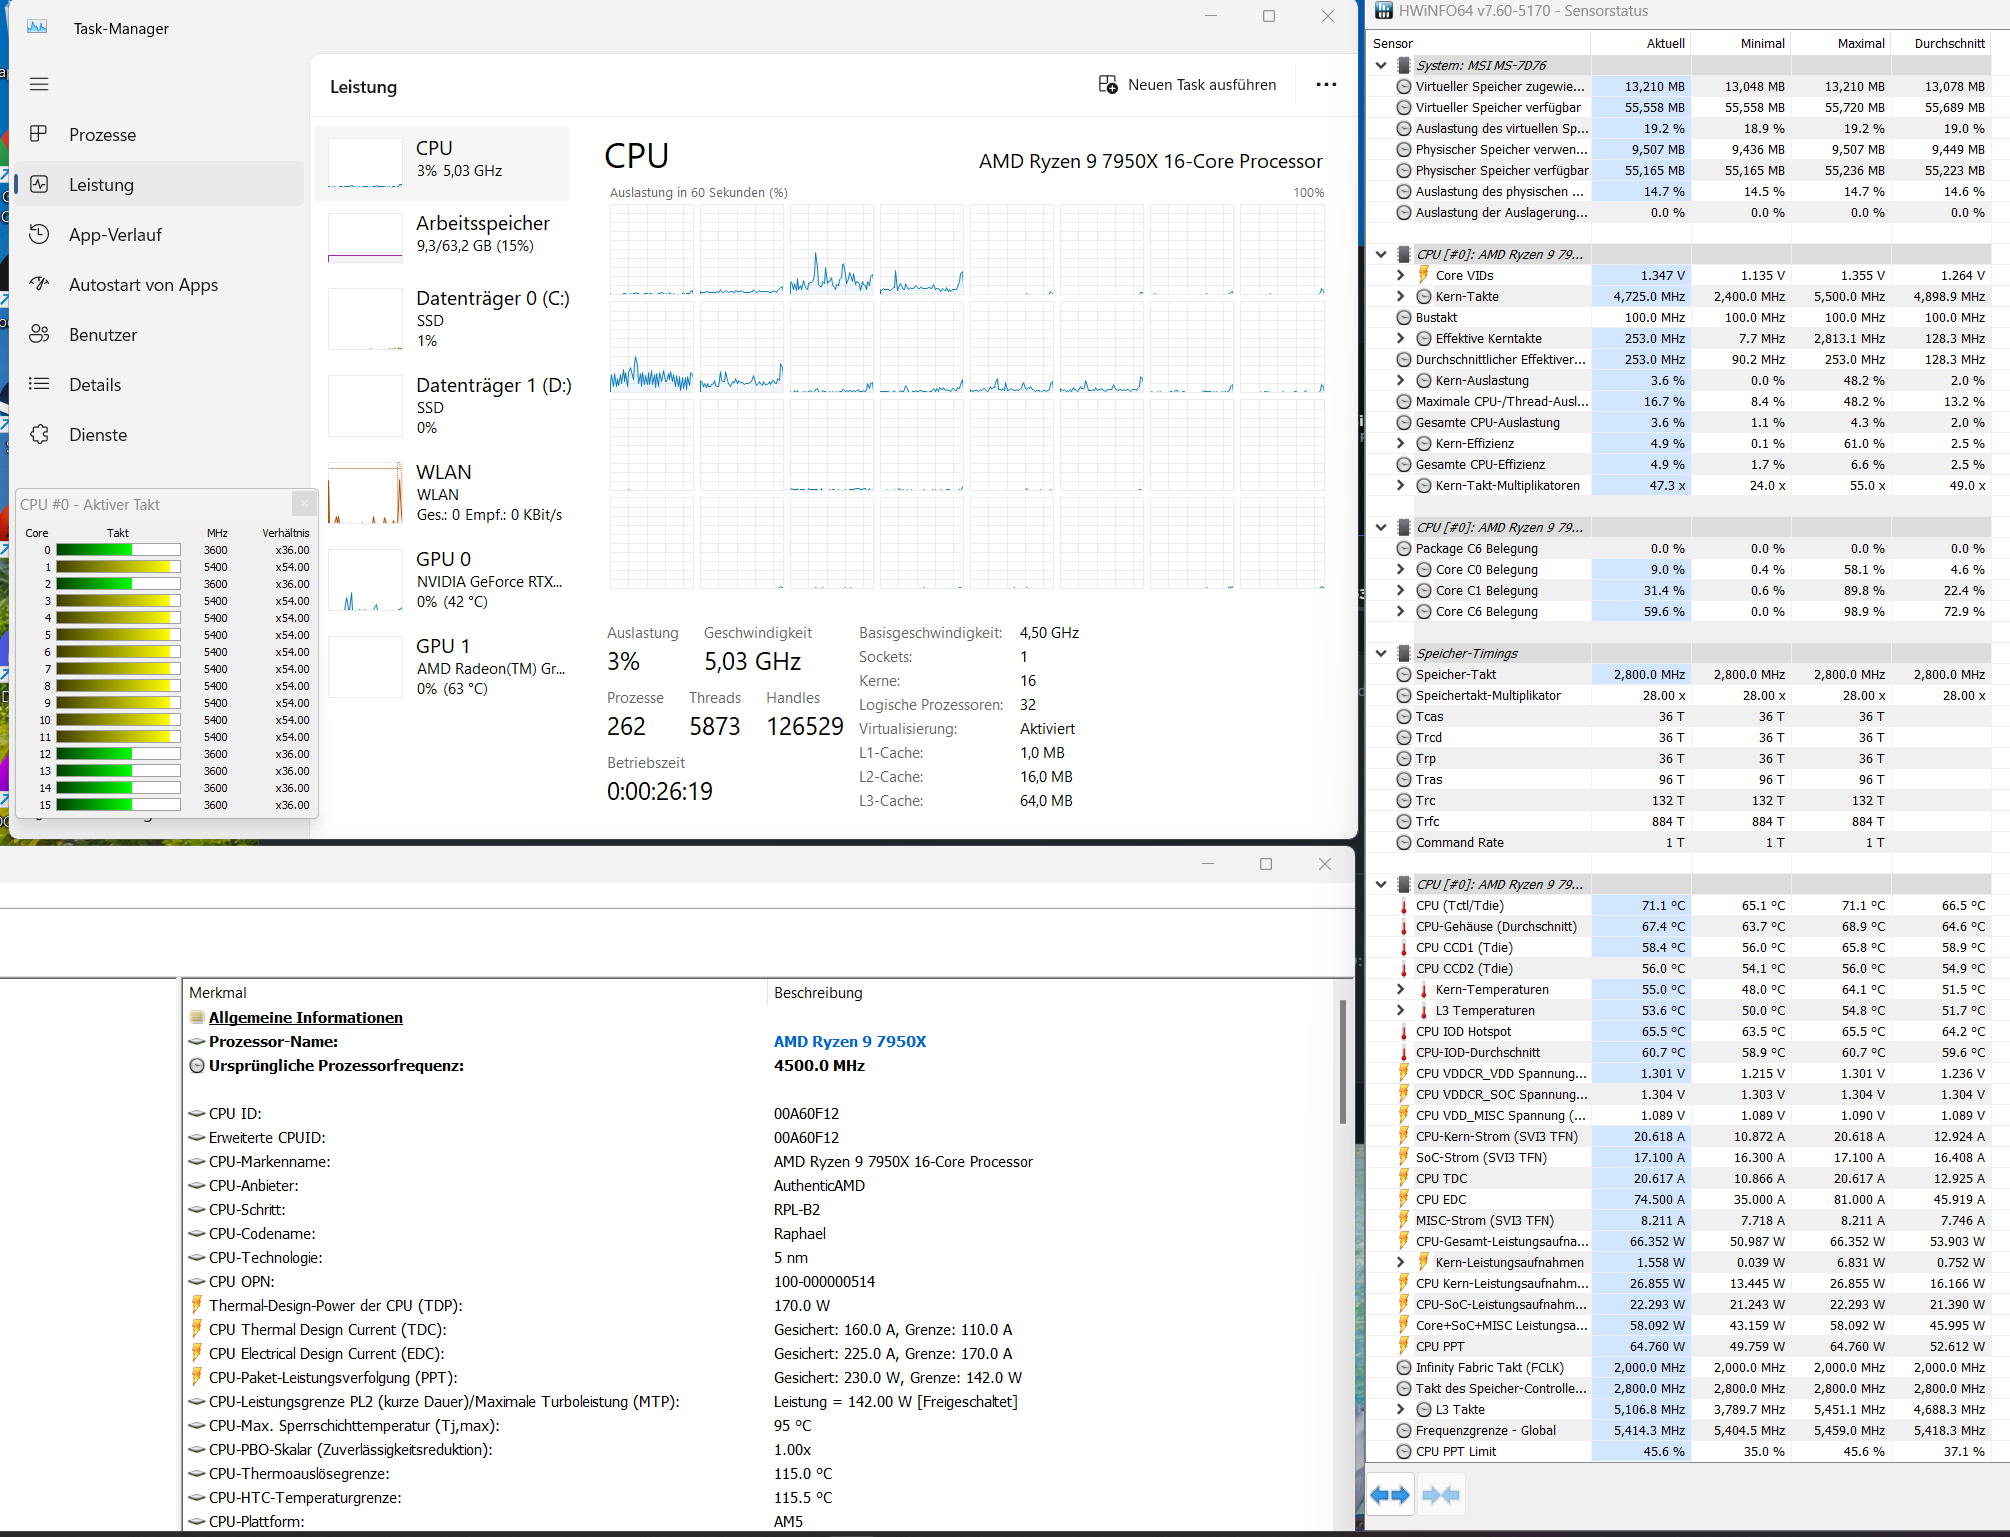This screenshot has height=1537, width=2010.
Task: Open the Prozesse page via its icon
Action: click(39, 134)
